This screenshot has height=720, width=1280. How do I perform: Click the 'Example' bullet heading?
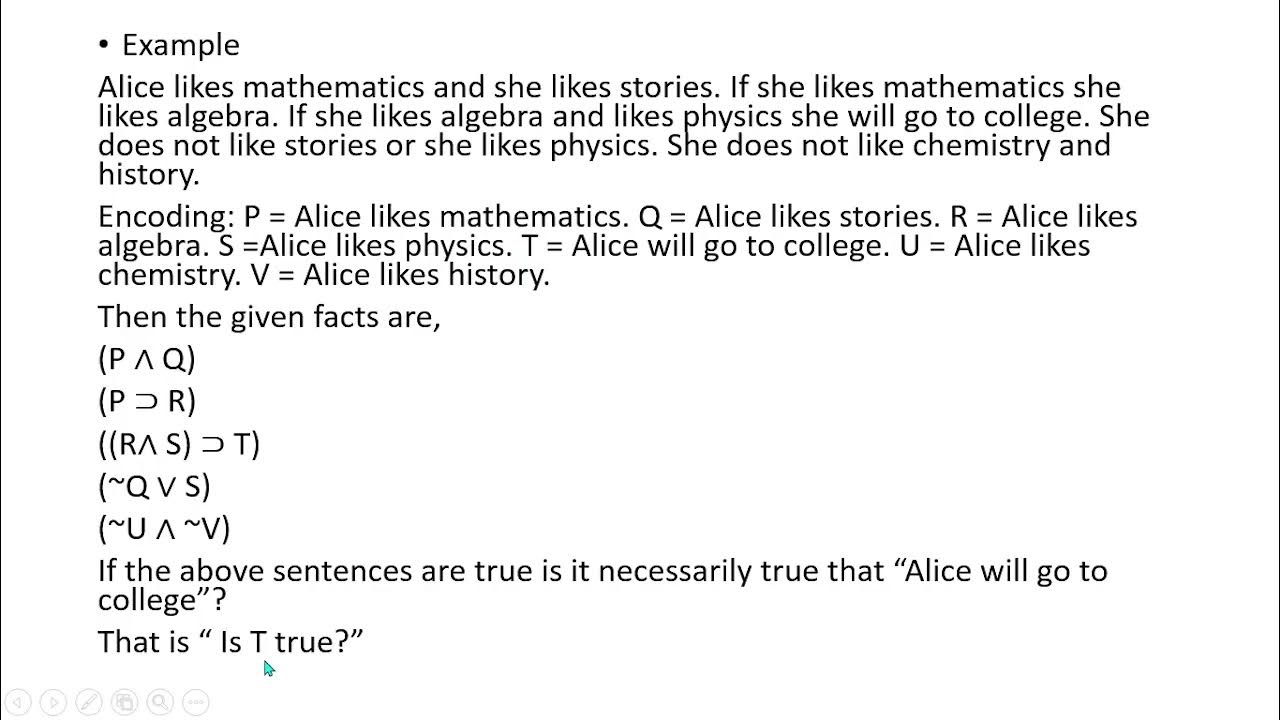181,45
